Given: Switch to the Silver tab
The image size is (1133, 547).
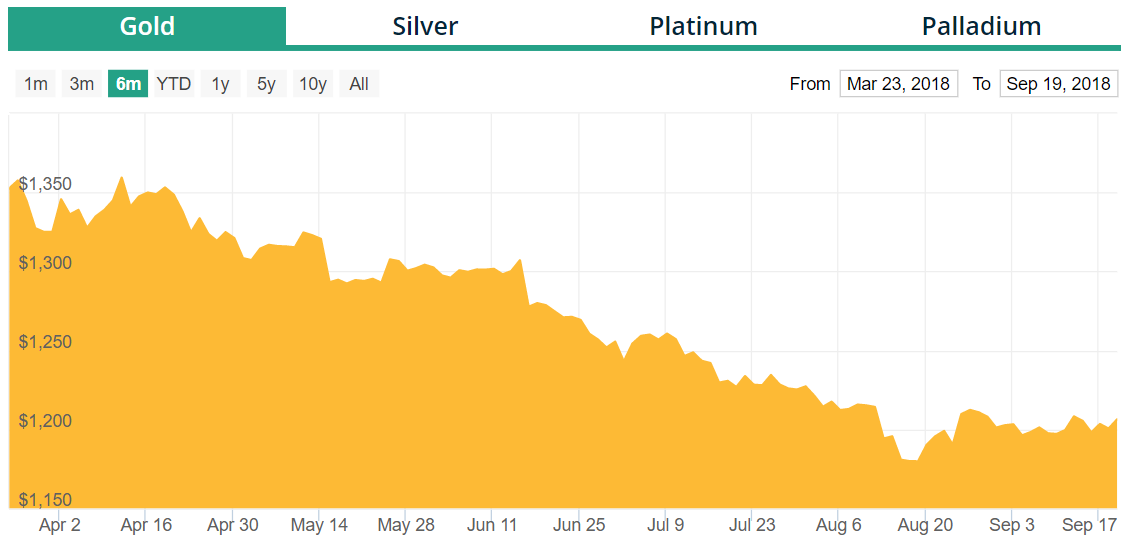Looking at the screenshot, I should [x=425, y=26].
